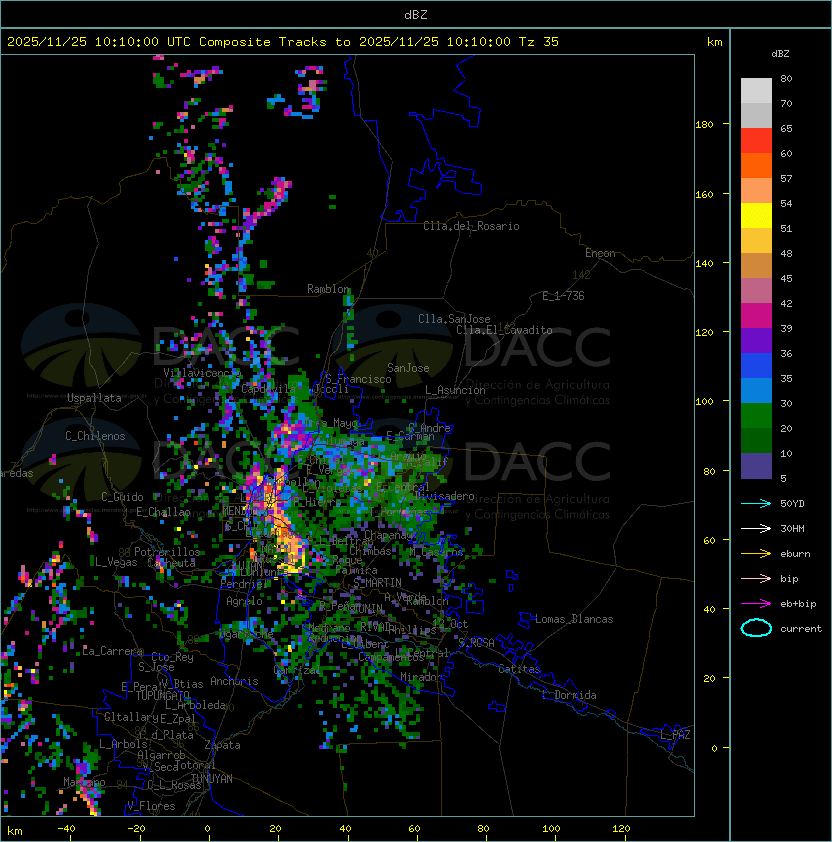This screenshot has height=842, width=832.
Task: Click the gray 70 dBZ color swatch
Action: [x=756, y=115]
